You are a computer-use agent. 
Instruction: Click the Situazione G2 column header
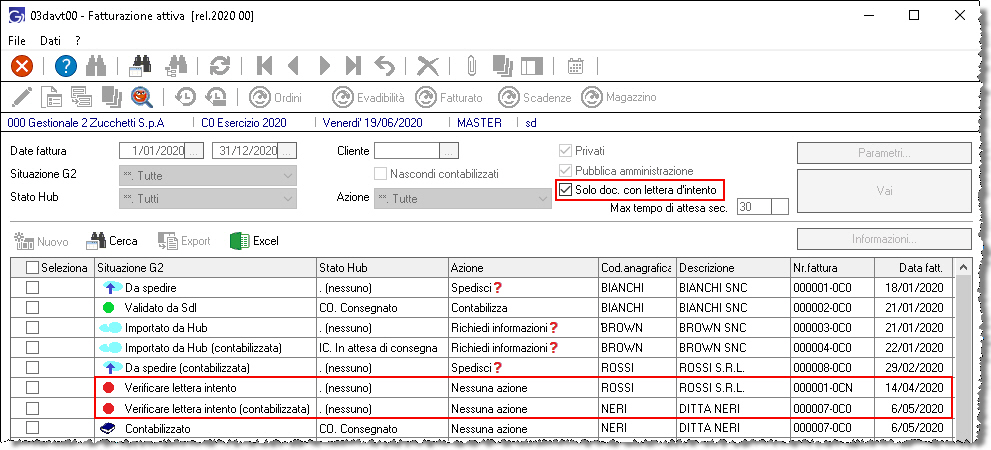pyautogui.click(x=205, y=268)
